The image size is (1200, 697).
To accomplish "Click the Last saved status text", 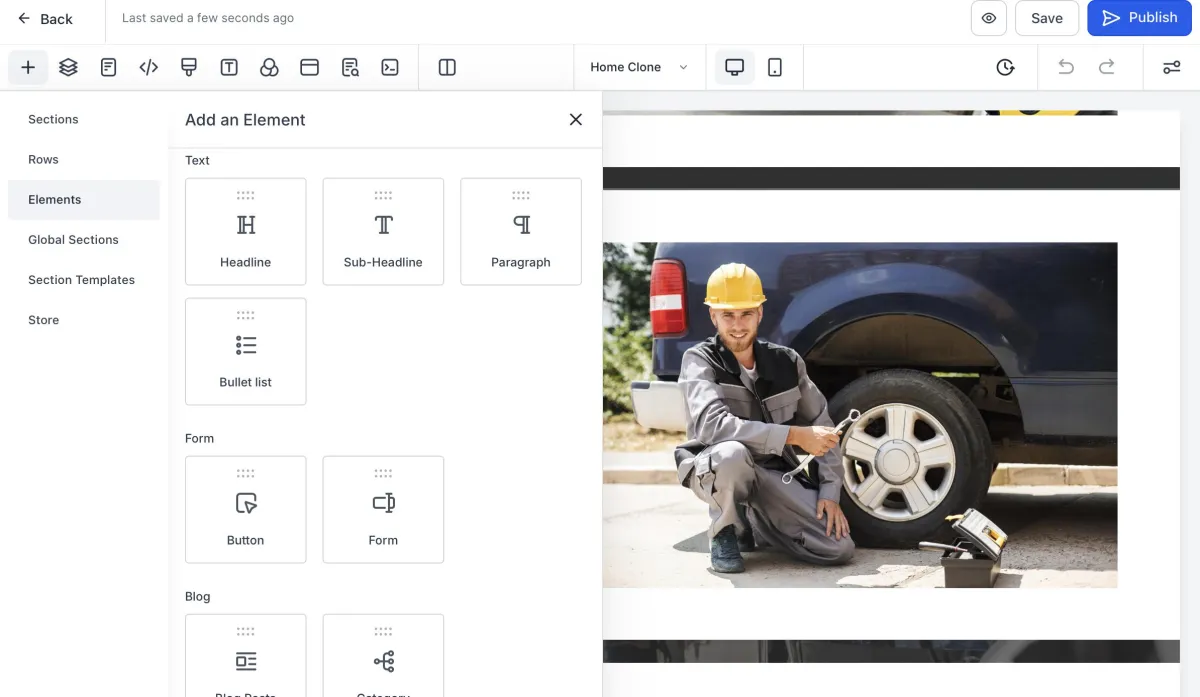I will (208, 18).
